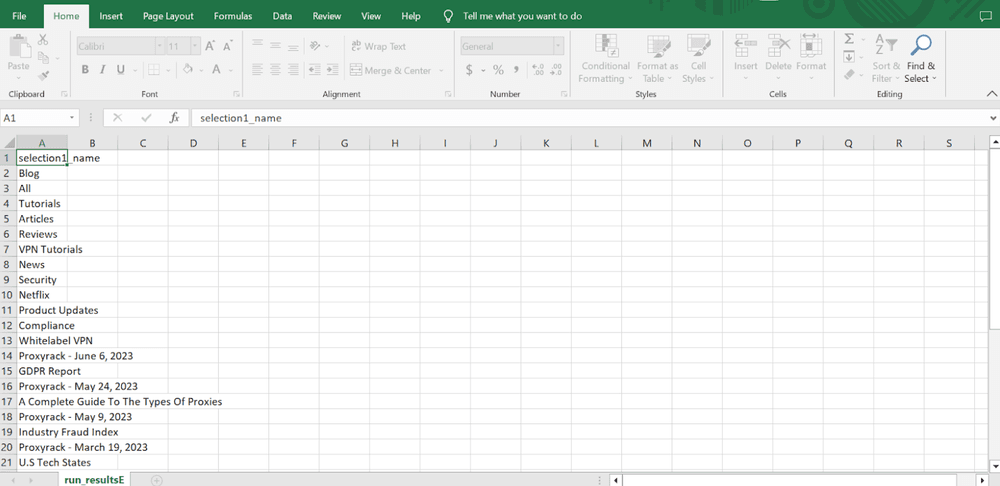This screenshot has width=1000, height=486.
Task: Click the Fill down arrow icon
Action: [x=849, y=57]
